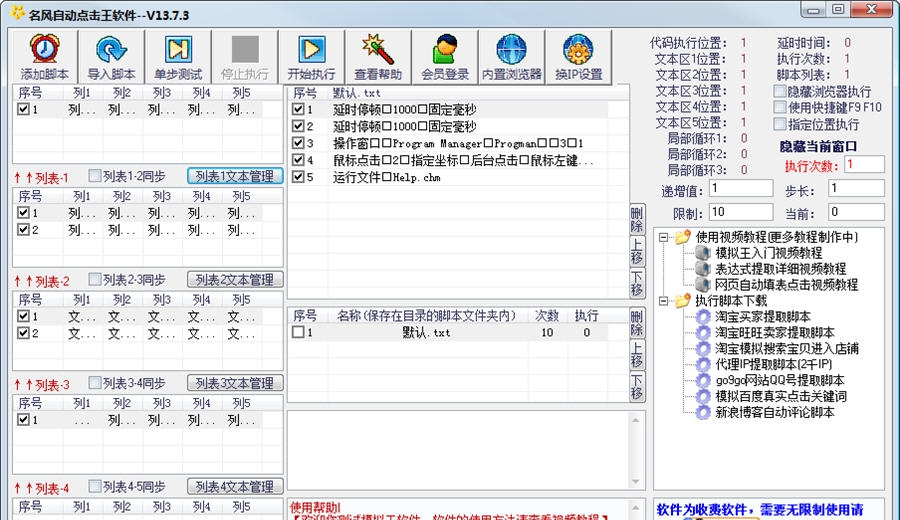Collapse 使用视频教程 tree node
900x520 pixels.
pos(664,237)
